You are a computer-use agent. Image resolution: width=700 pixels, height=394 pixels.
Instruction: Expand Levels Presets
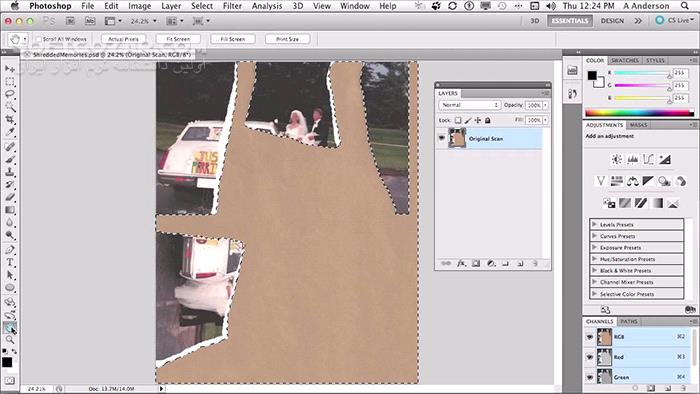pos(594,224)
